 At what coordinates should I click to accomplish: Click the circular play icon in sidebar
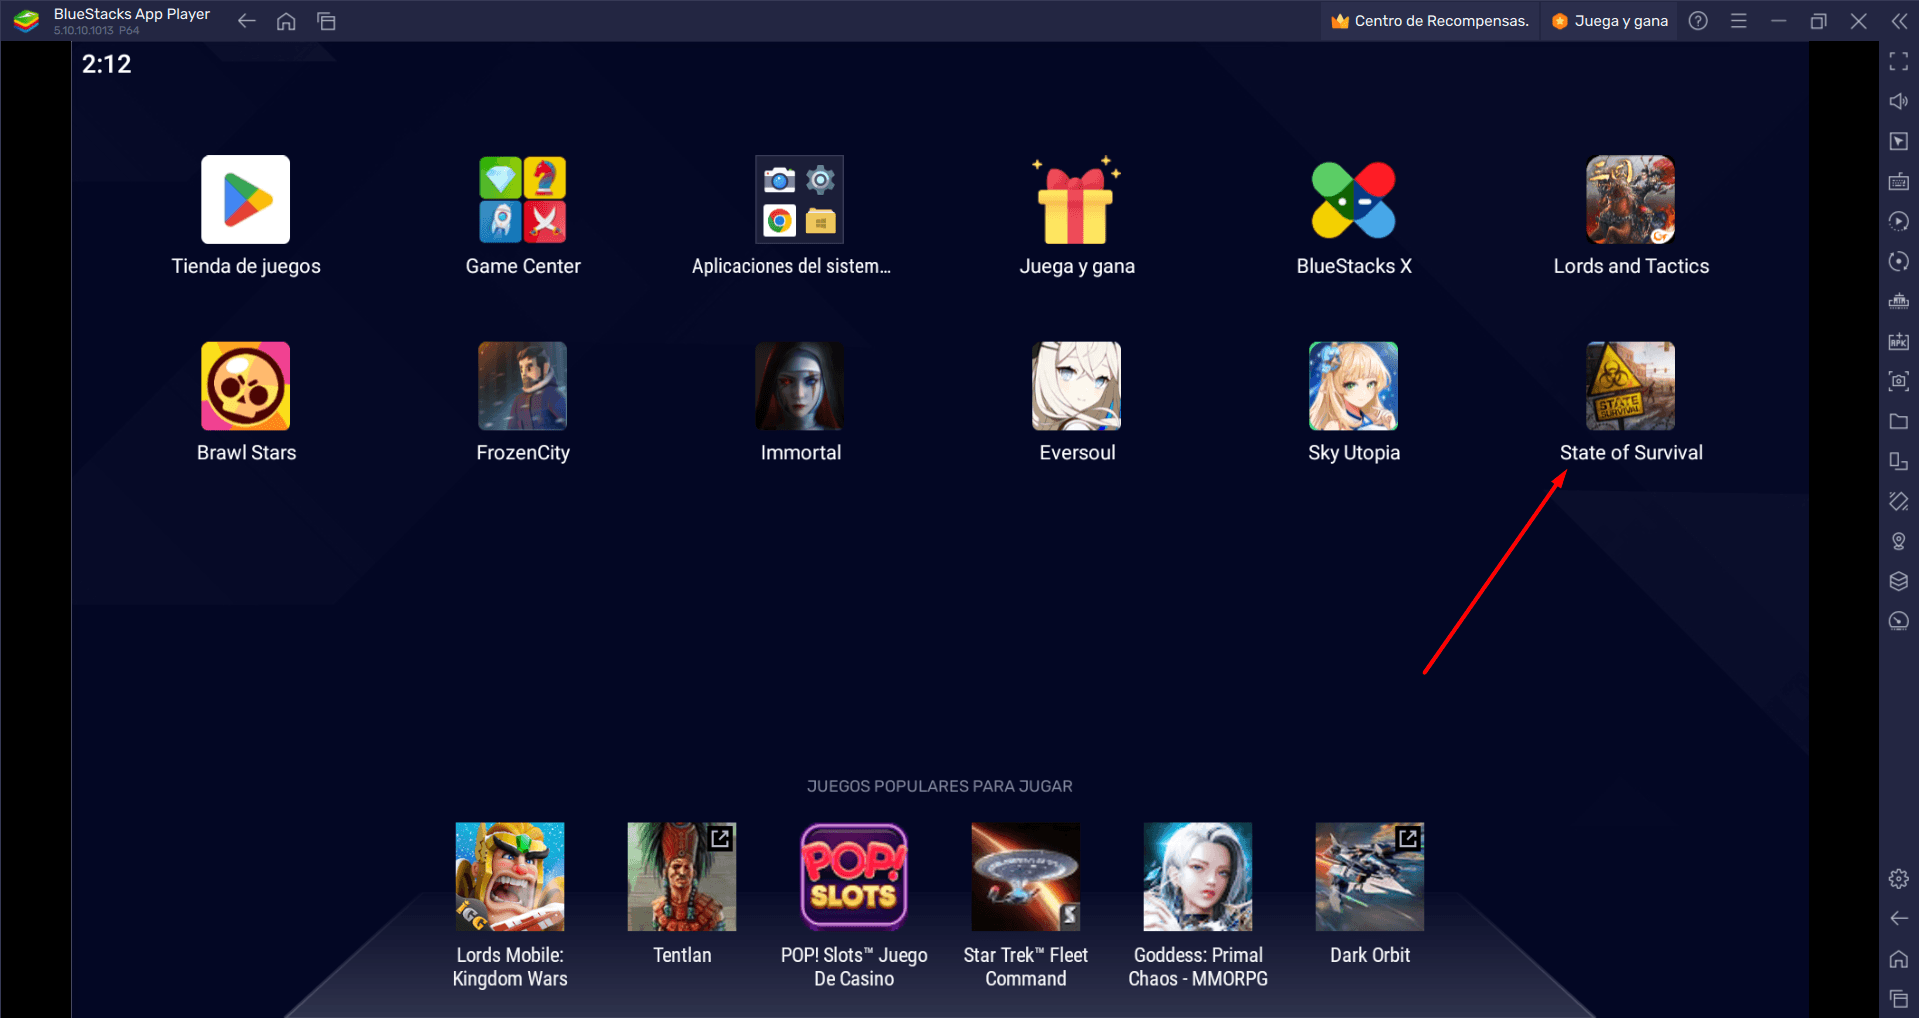[x=1899, y=222]
